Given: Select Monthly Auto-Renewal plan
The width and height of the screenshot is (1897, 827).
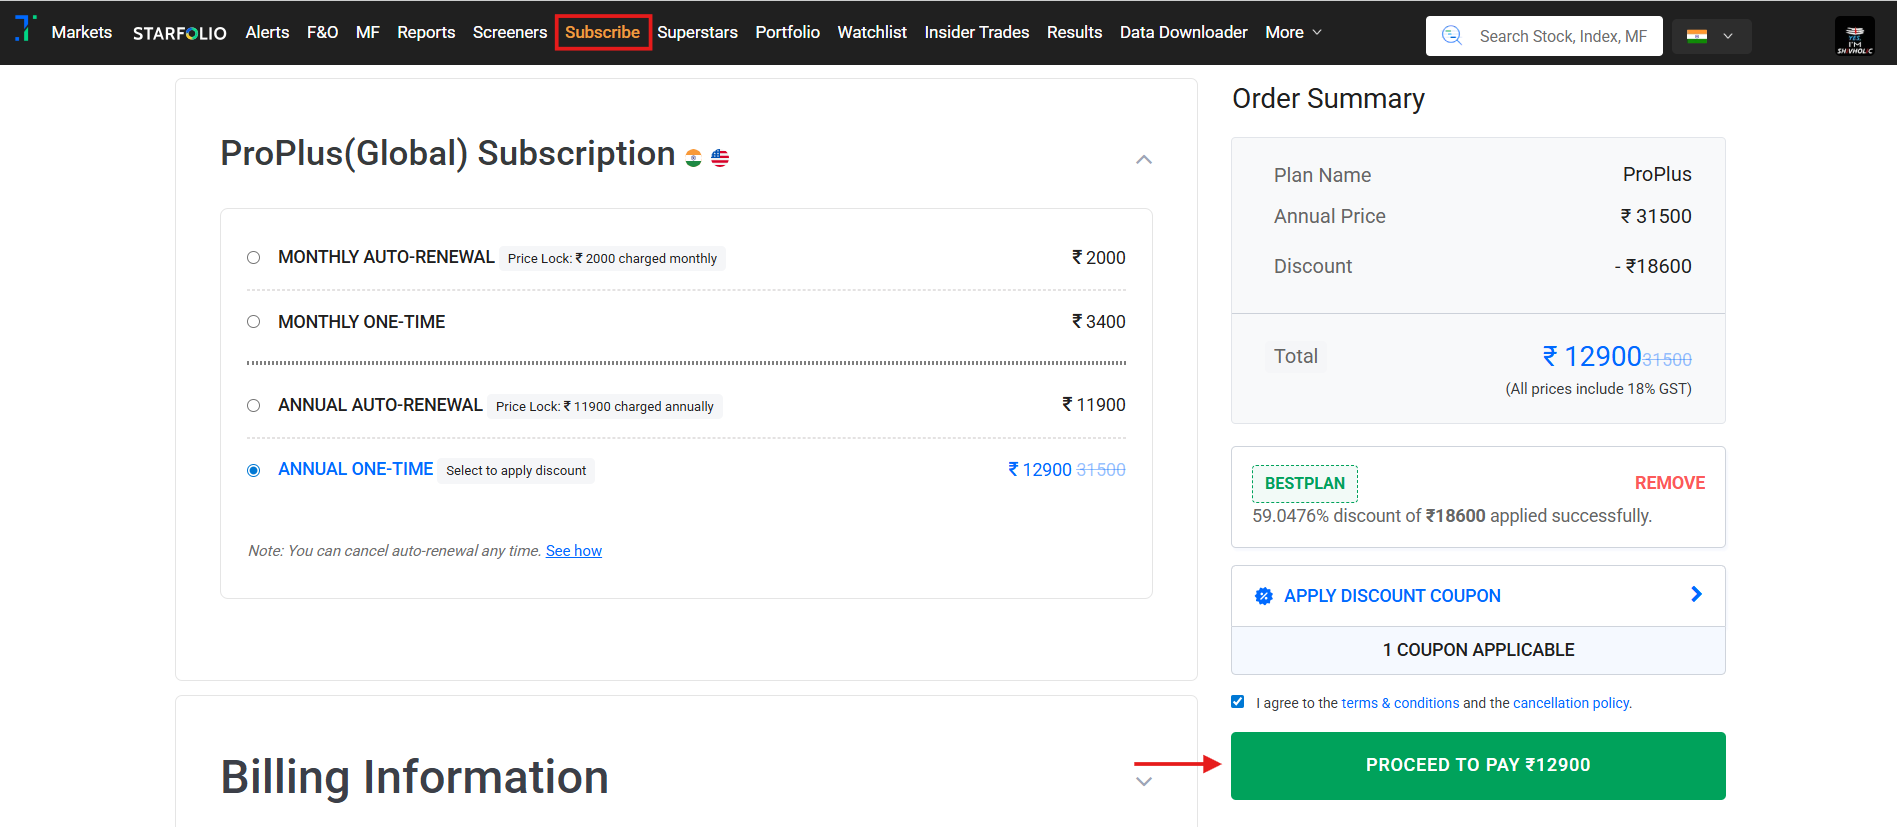Looking at the screenshot, I should (254, 258).
